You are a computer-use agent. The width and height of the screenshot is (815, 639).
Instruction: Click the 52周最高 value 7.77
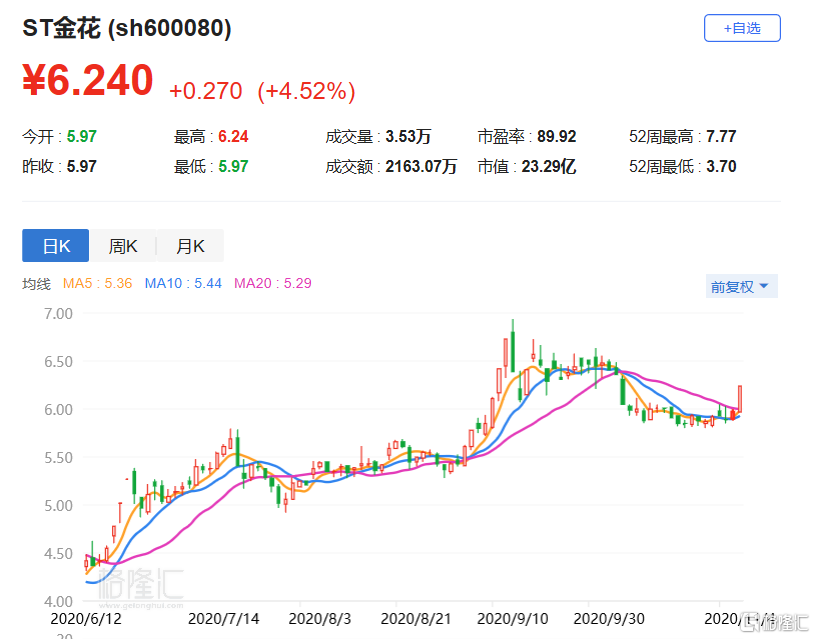click(721, 137)
